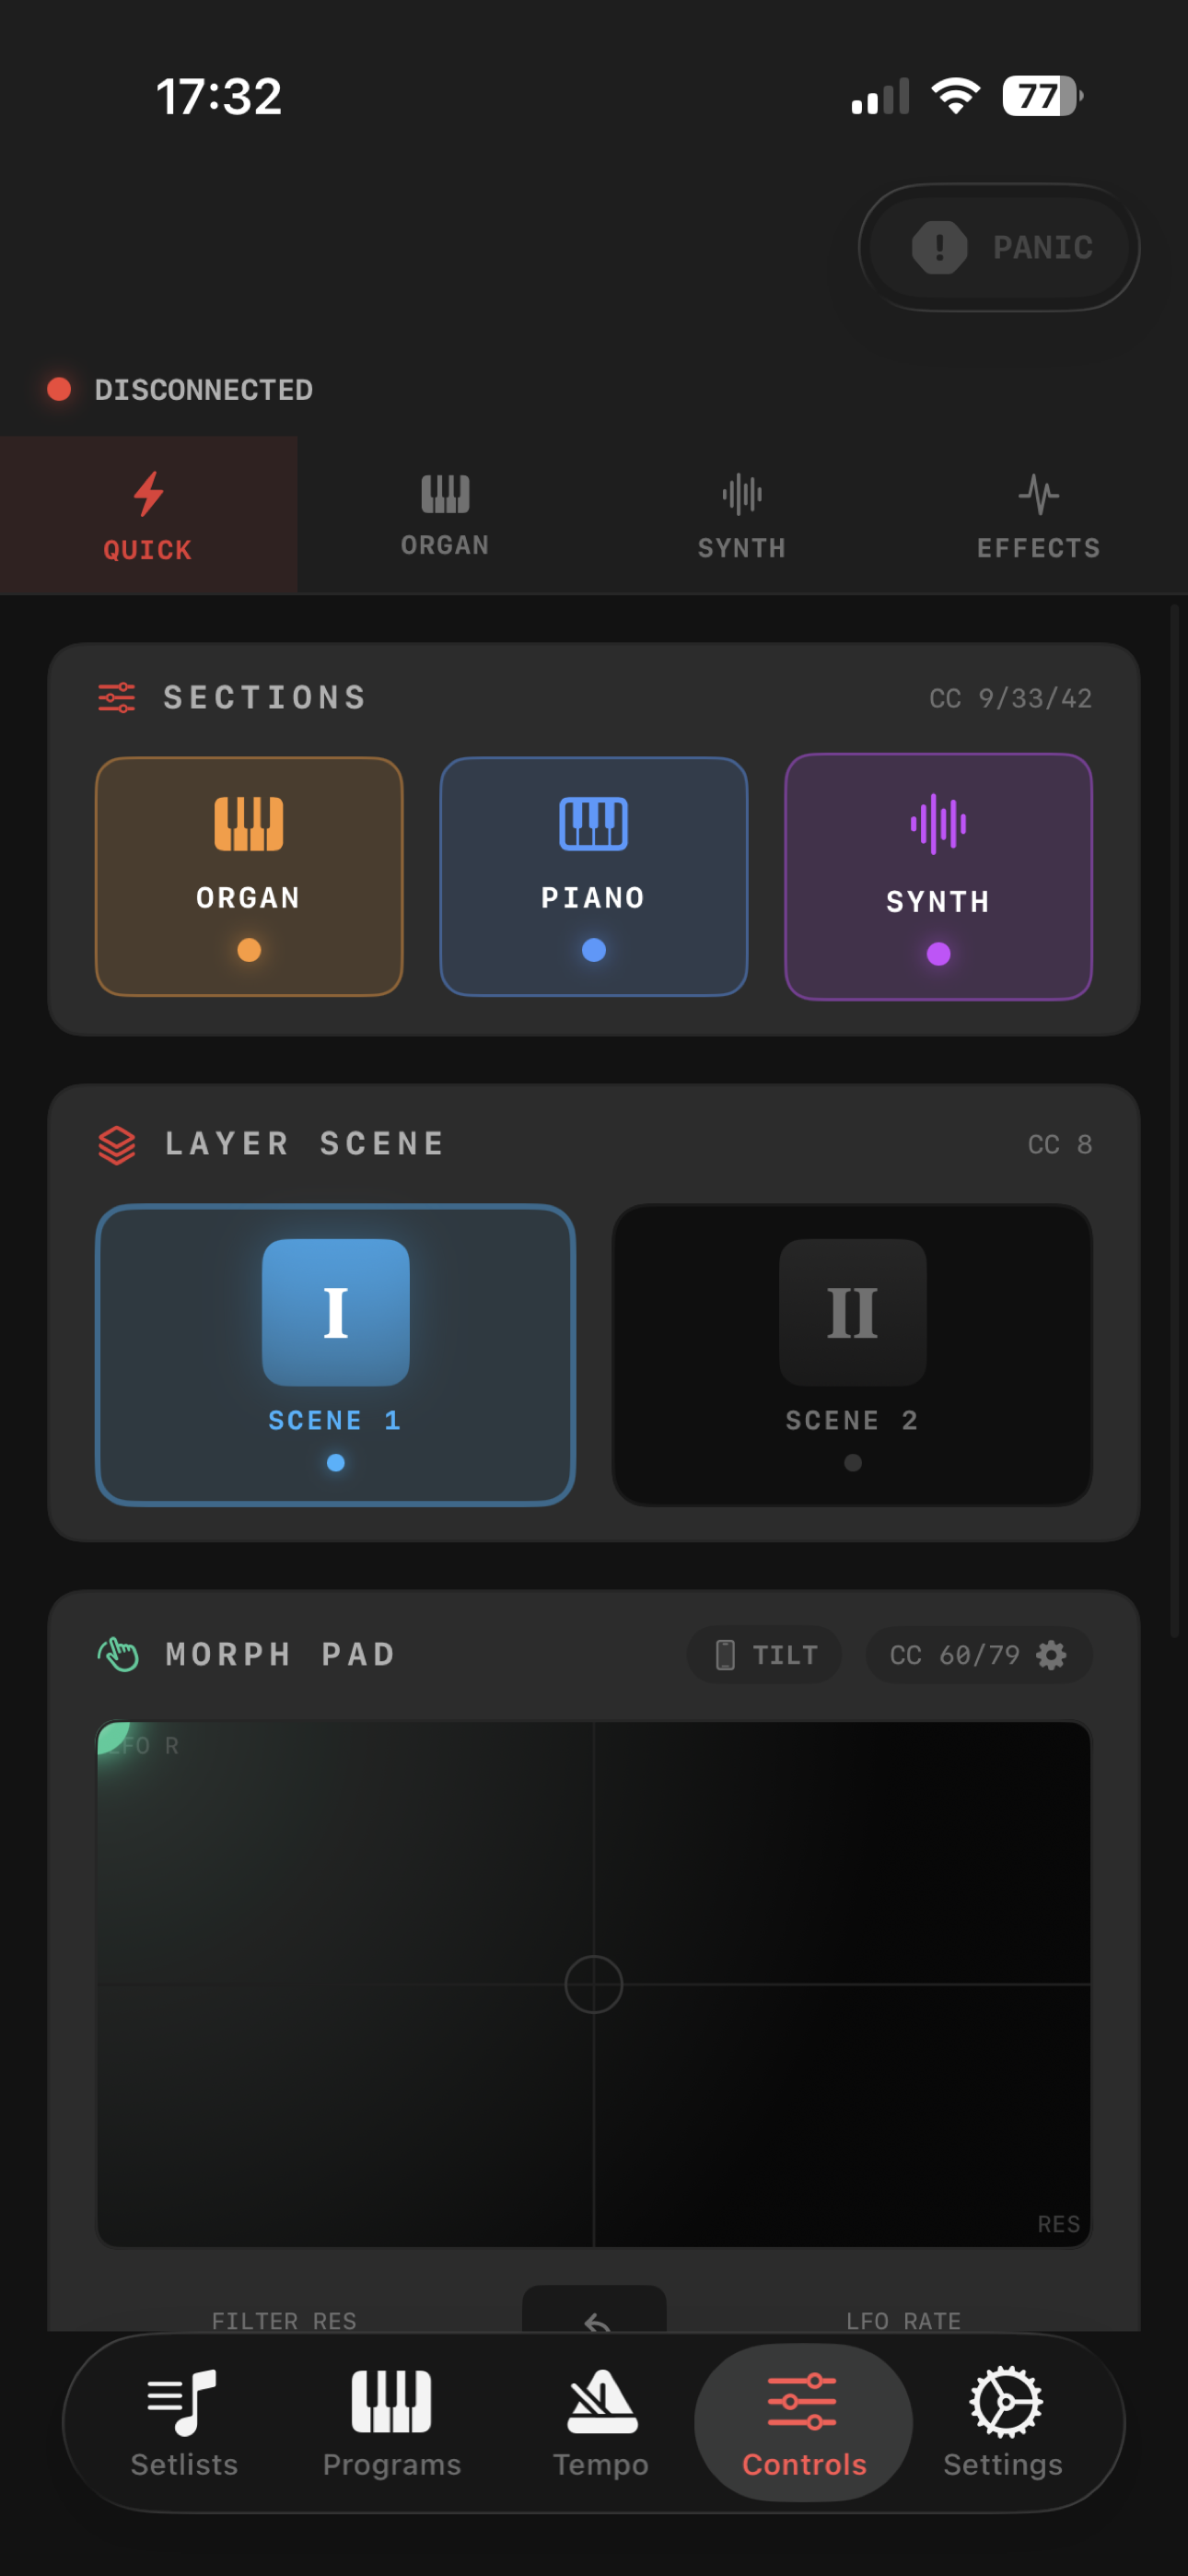Open the Settings screen
Viewport: 1188px width, 2576px height.
1003,2422
